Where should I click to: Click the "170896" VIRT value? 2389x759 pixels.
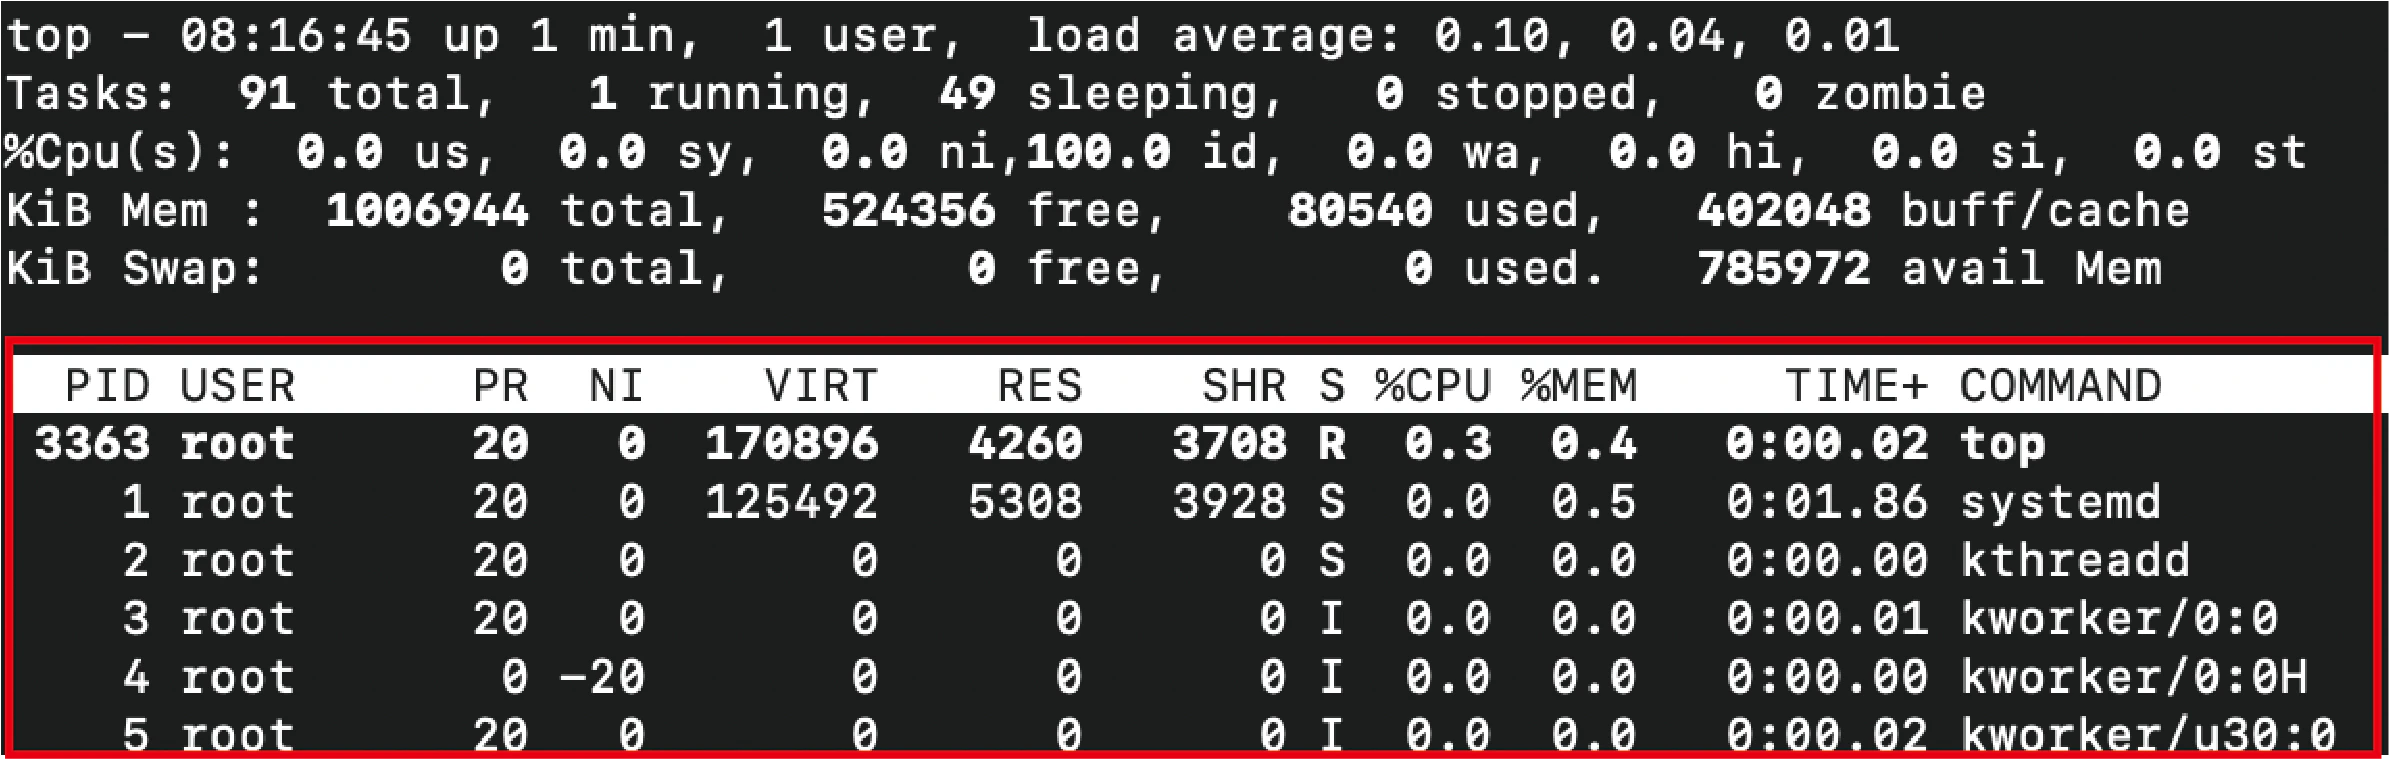tap(791, 443)
